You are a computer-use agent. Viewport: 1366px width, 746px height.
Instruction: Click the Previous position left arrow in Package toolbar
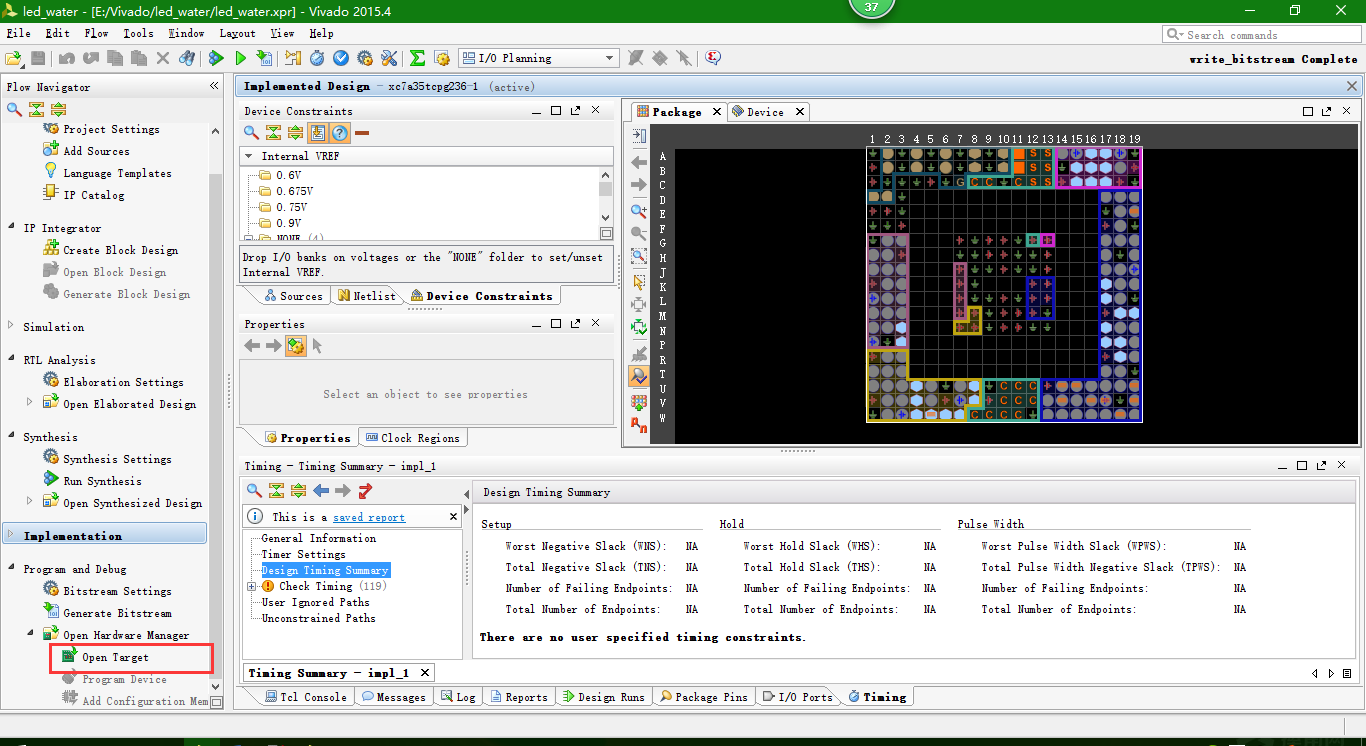tap(639, 162)
